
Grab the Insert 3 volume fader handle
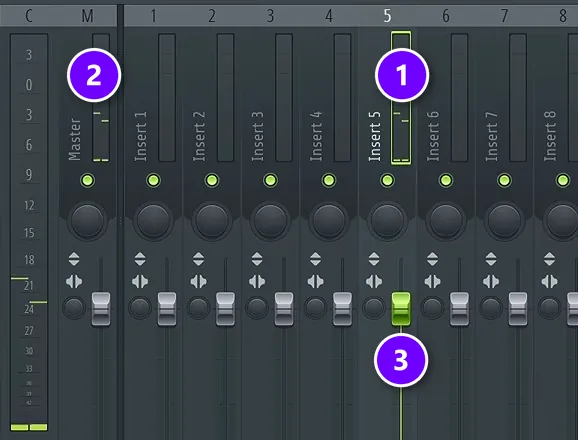pos(284,309)
